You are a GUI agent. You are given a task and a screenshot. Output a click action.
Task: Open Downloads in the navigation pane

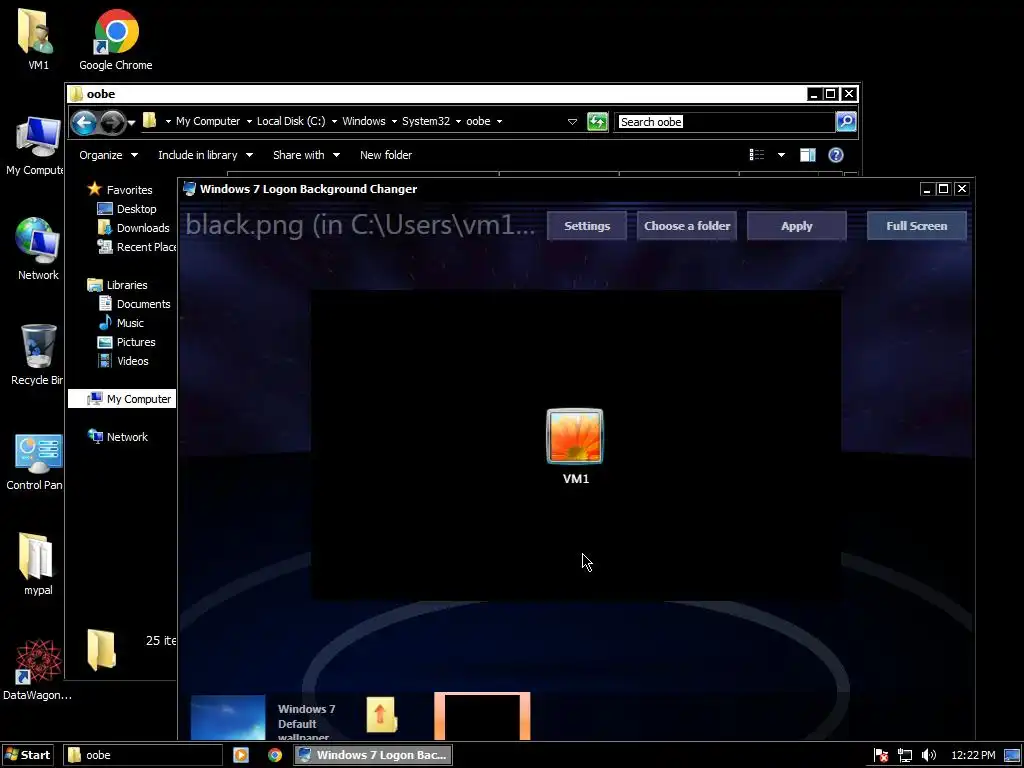[x=133, y=228]
